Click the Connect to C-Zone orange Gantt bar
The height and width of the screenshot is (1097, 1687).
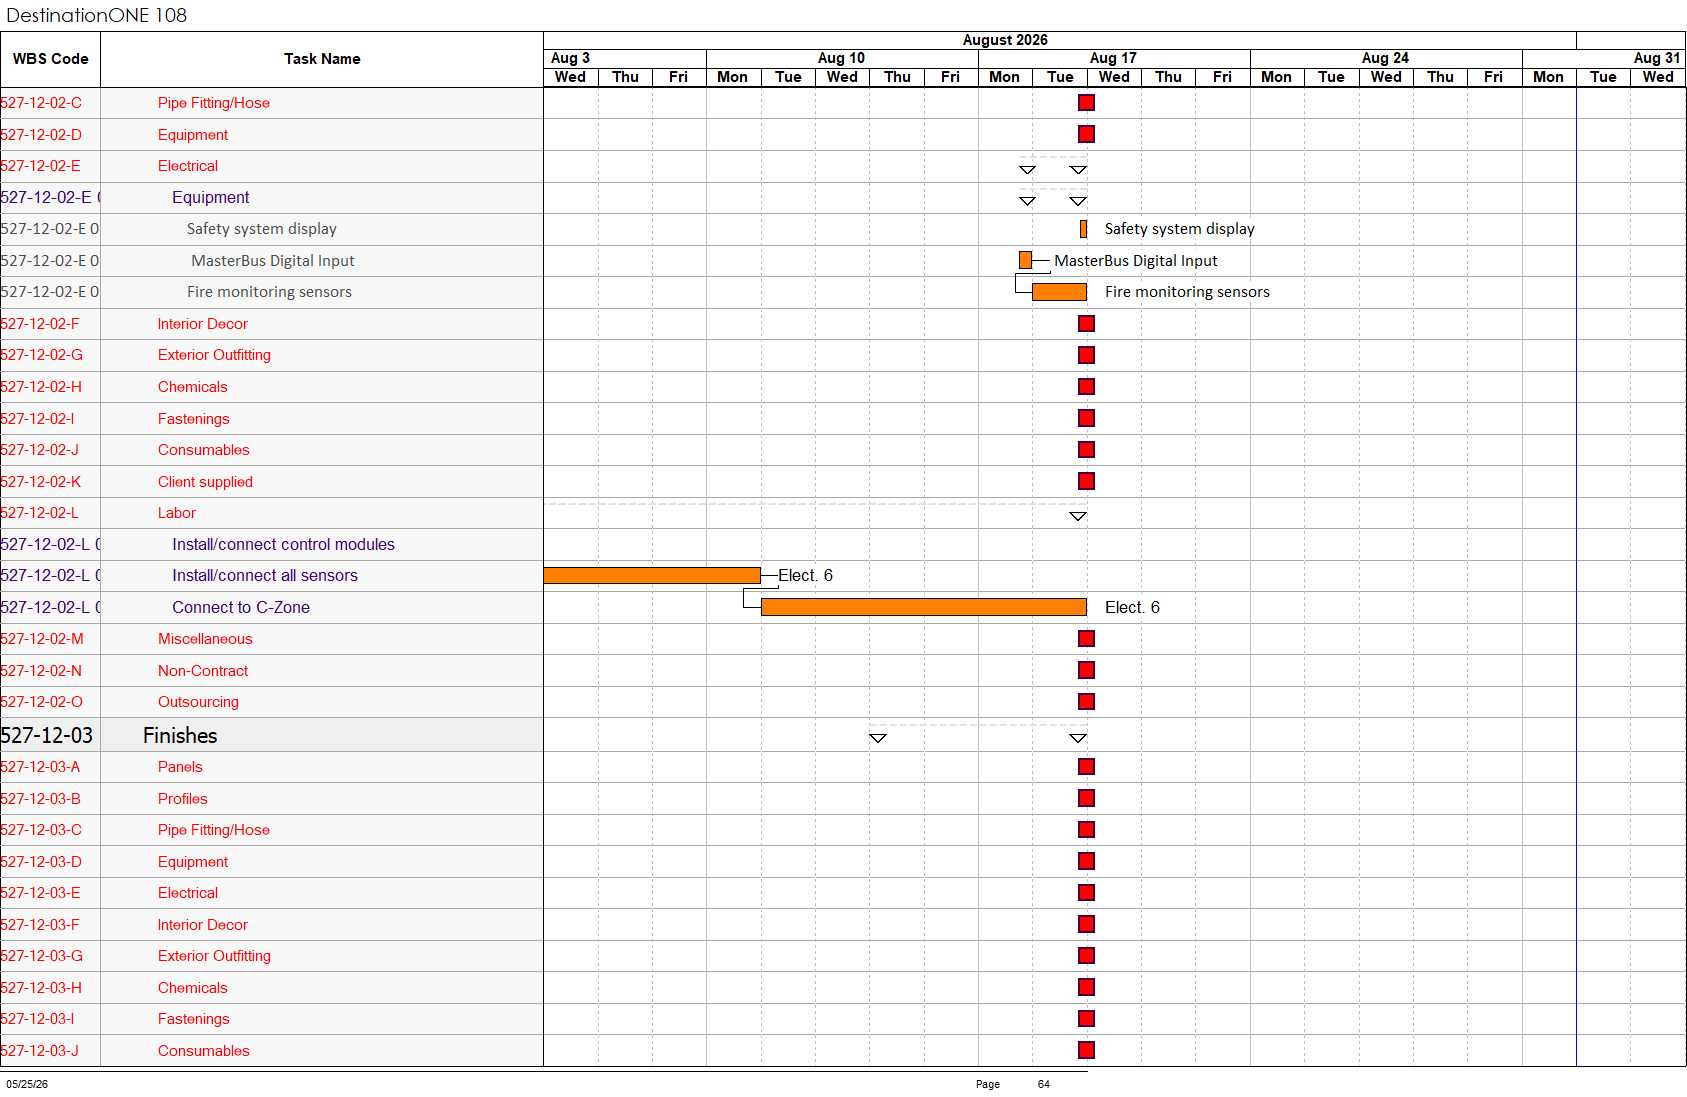pyautogui.click(x=924, y=607)
